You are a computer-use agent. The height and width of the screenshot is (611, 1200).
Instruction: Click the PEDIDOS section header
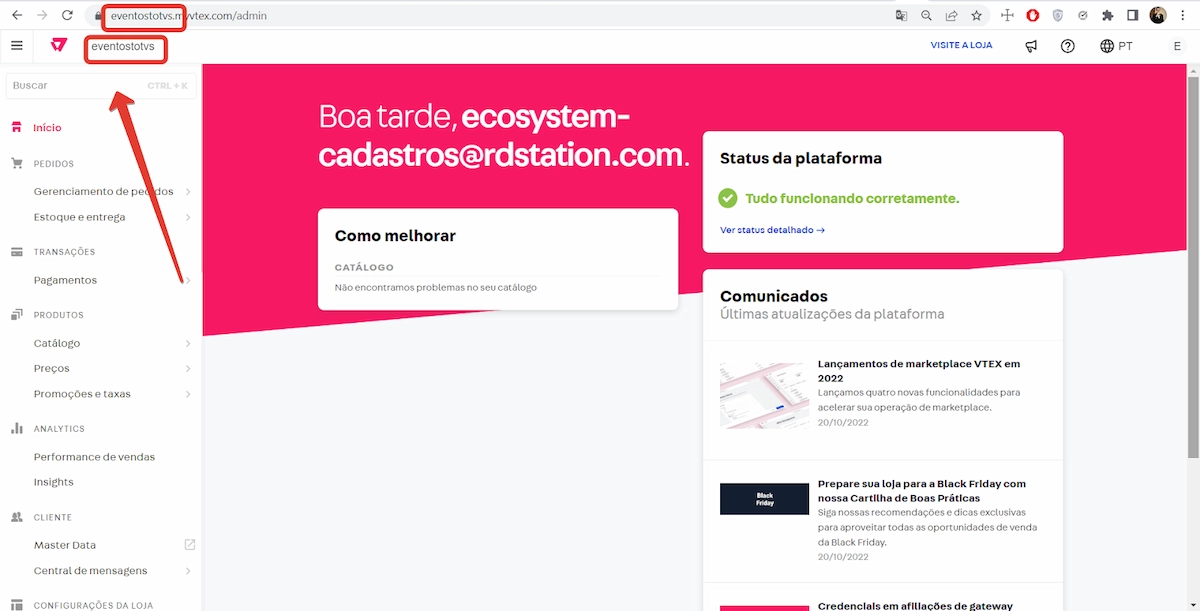pyautogui.click(x=54, y=164)
